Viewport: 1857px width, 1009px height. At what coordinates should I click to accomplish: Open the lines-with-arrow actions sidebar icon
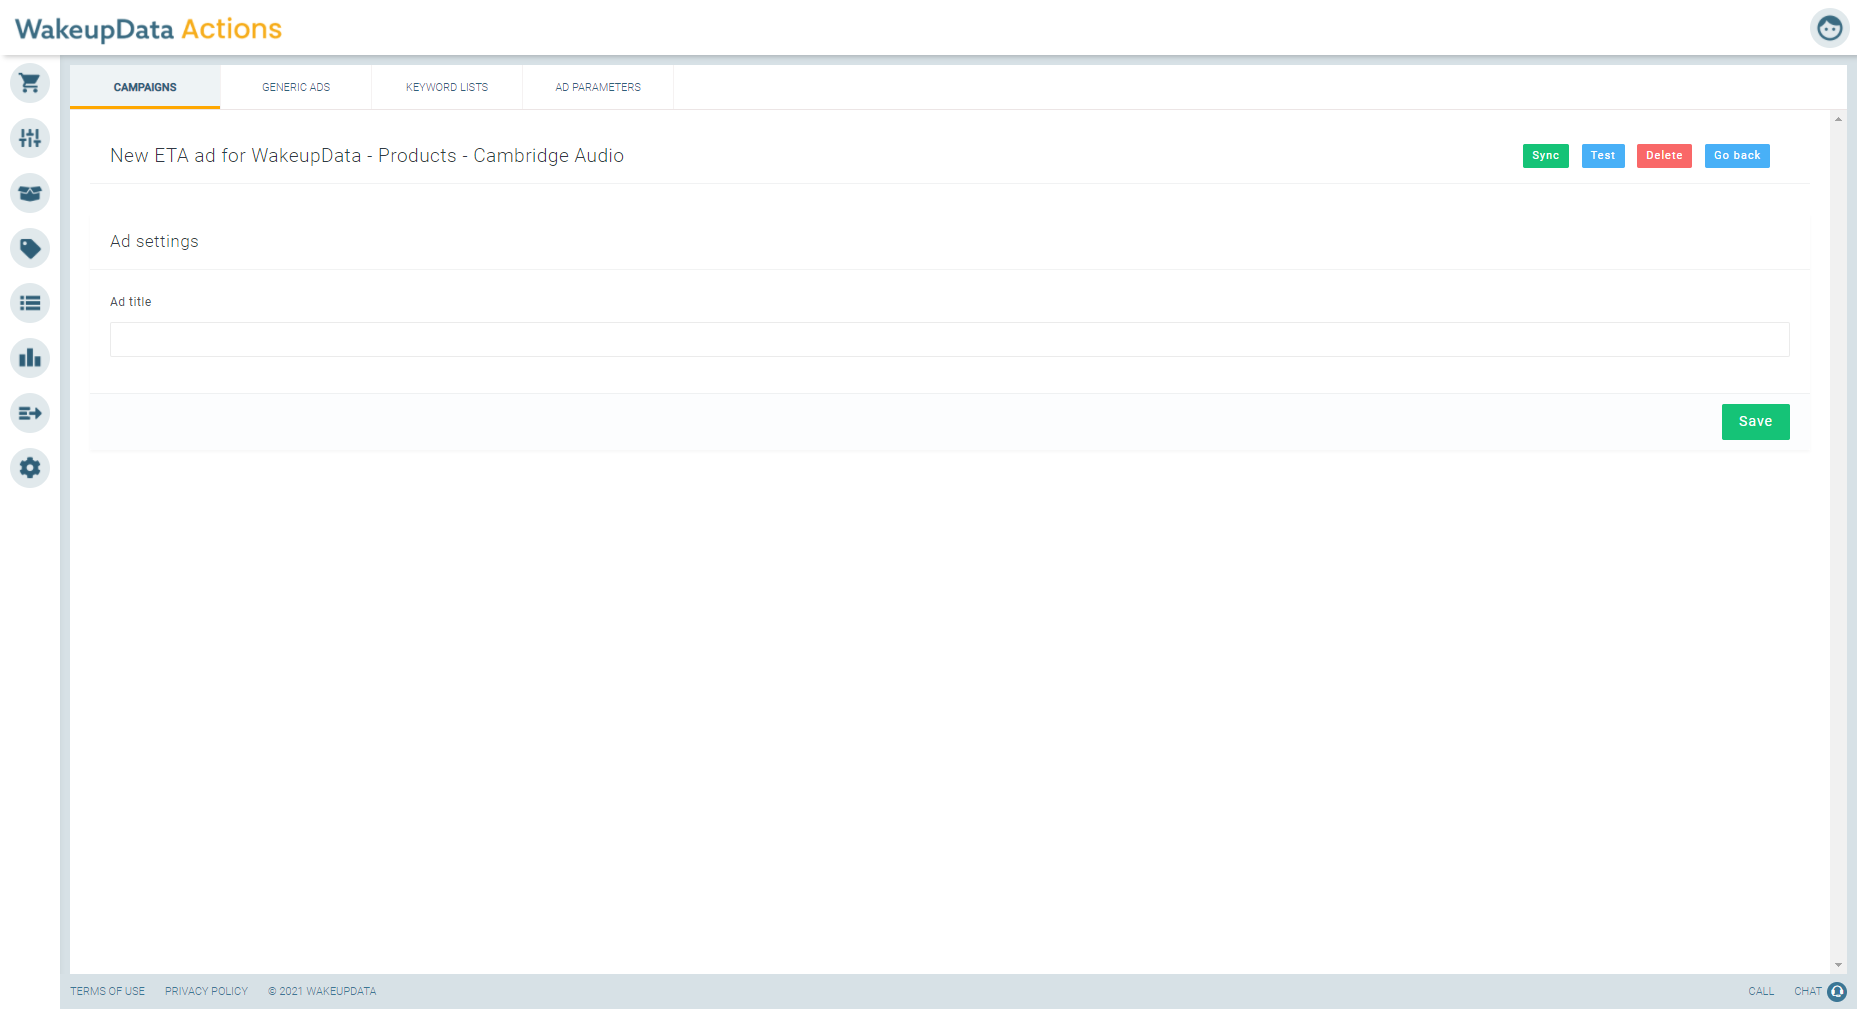click(30, 413)
